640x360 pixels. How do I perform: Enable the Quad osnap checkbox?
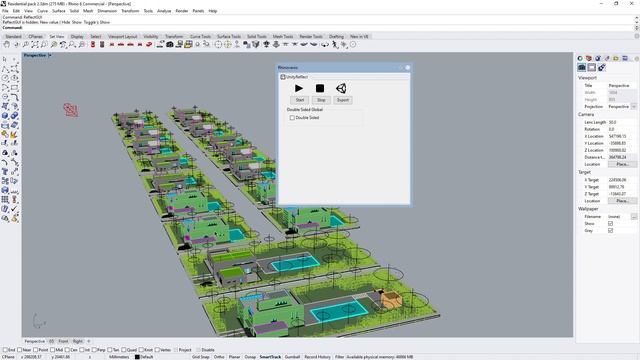(124, 350)
